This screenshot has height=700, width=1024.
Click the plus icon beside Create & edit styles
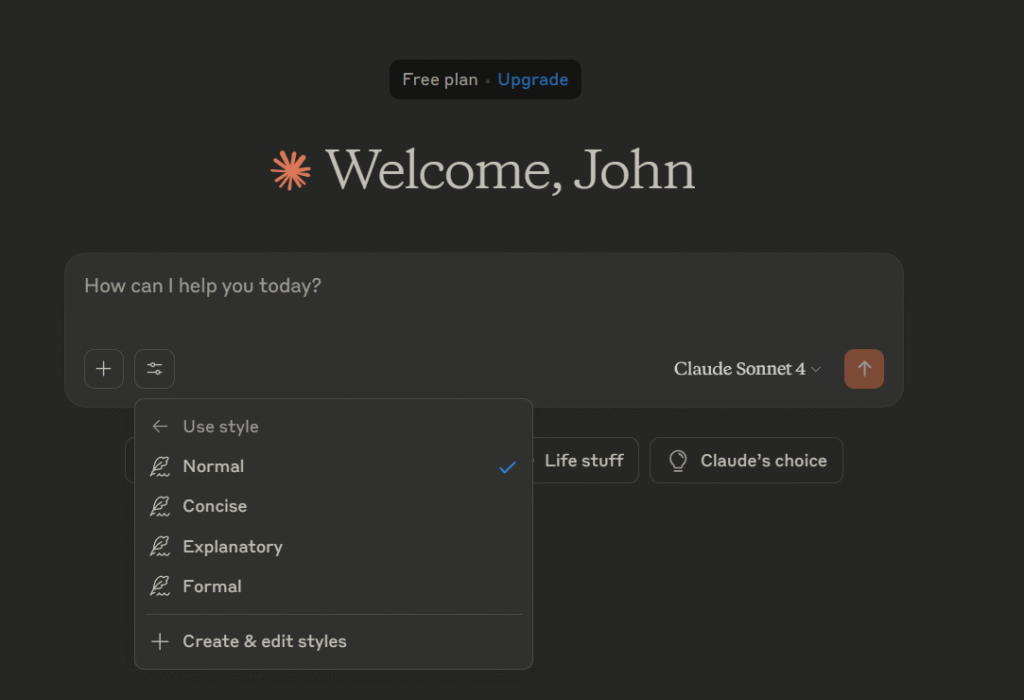160,641
